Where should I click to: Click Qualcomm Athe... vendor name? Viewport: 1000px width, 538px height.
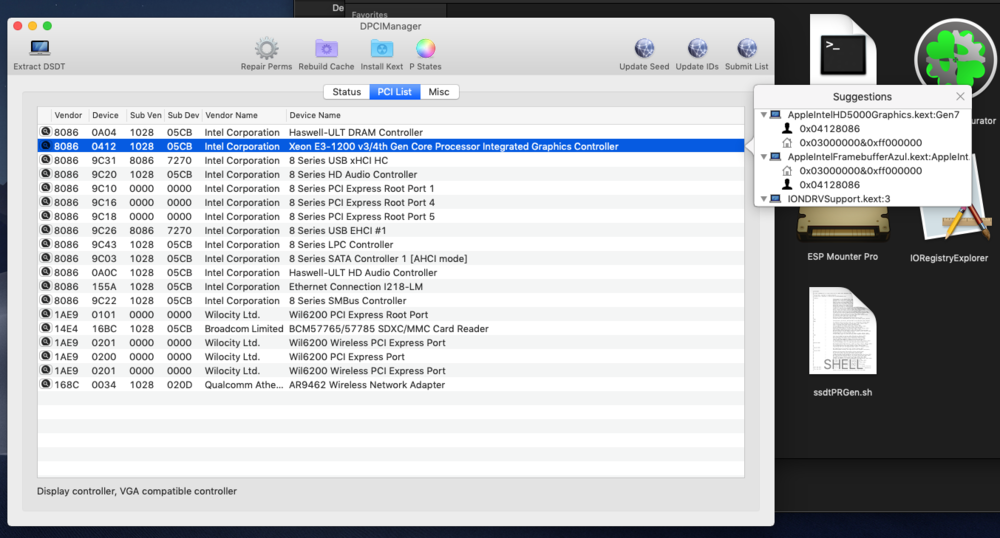click(244, 385)
